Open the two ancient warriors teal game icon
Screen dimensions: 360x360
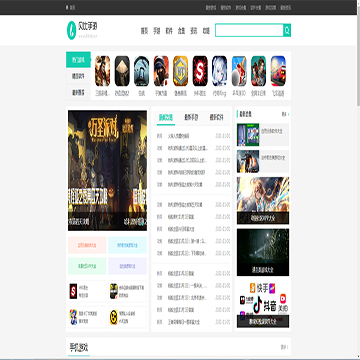click(258, 71)
